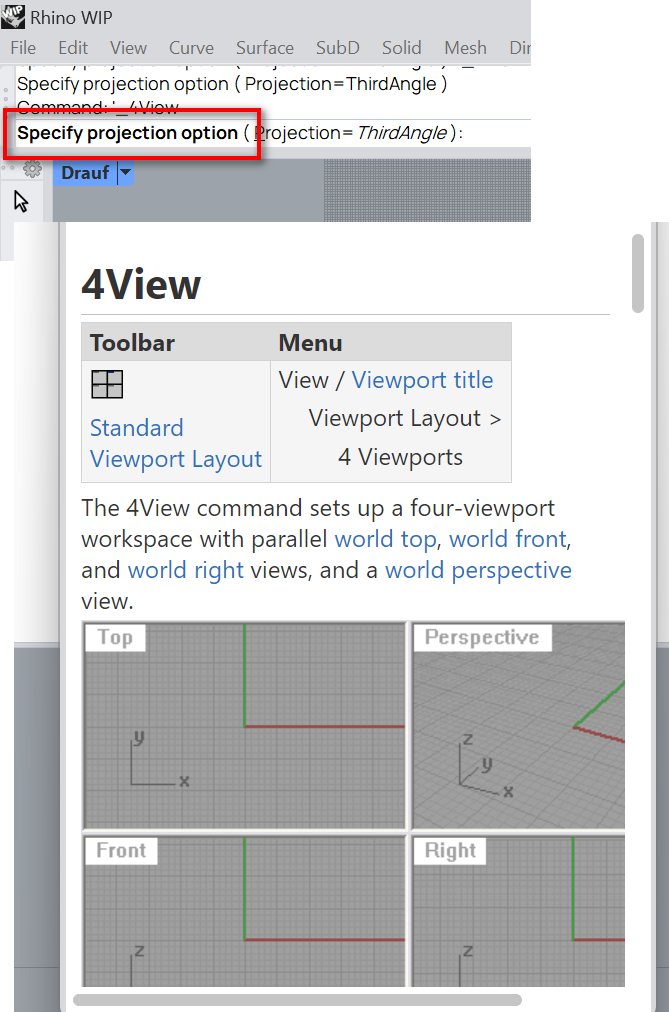The image size is (669, 1012).
Task: Click the Rhino WIP application icon
Action: [13, 16]
